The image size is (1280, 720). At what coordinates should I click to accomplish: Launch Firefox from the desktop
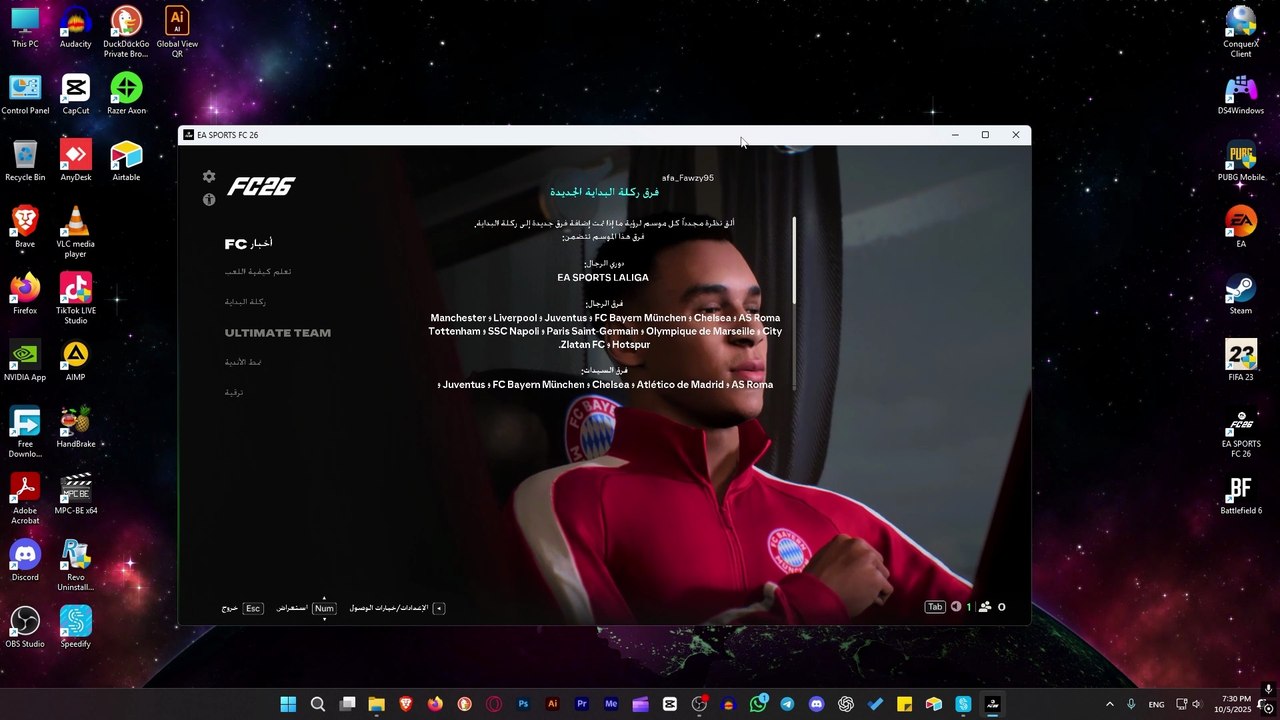pos(25,295)
